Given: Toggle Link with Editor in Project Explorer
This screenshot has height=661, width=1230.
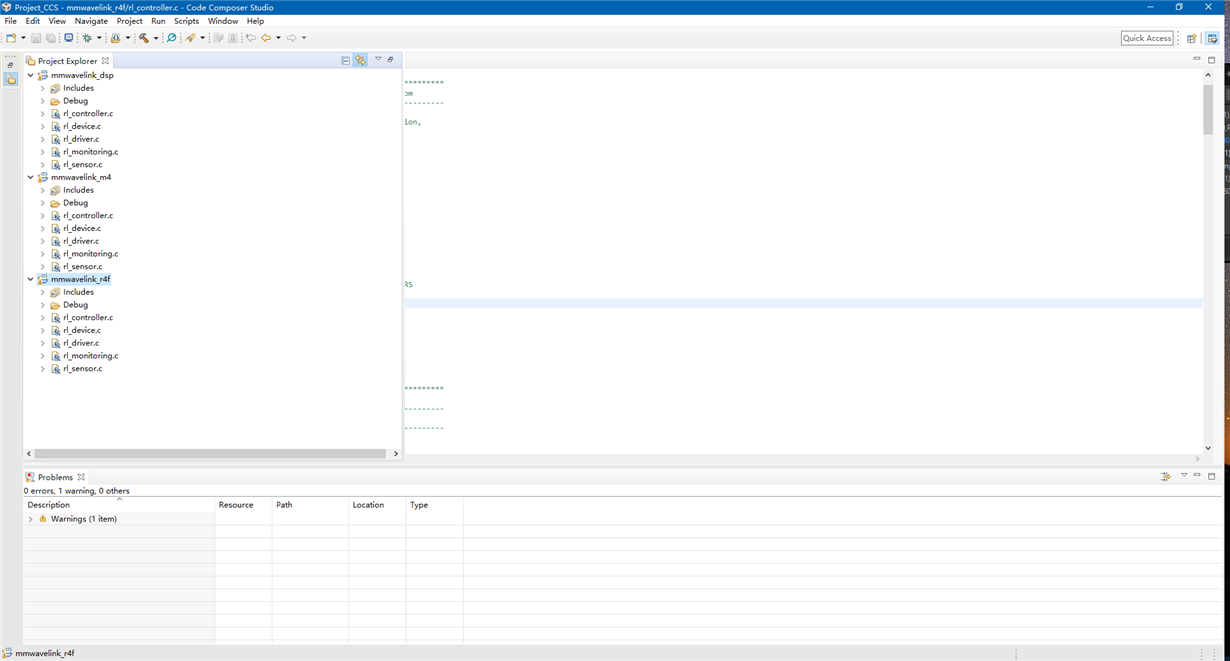Looking at the screenshot, I should pos(360,60).
